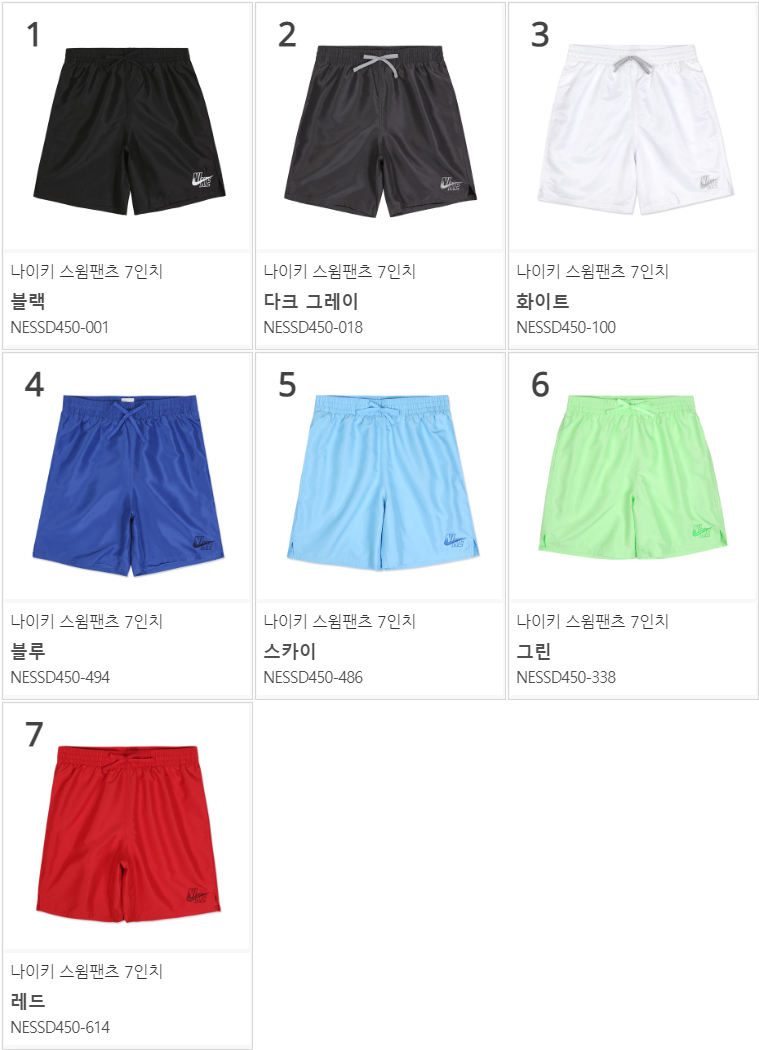Select the 그린 product title
The image size is (759, 1050).
pos(534,651)
